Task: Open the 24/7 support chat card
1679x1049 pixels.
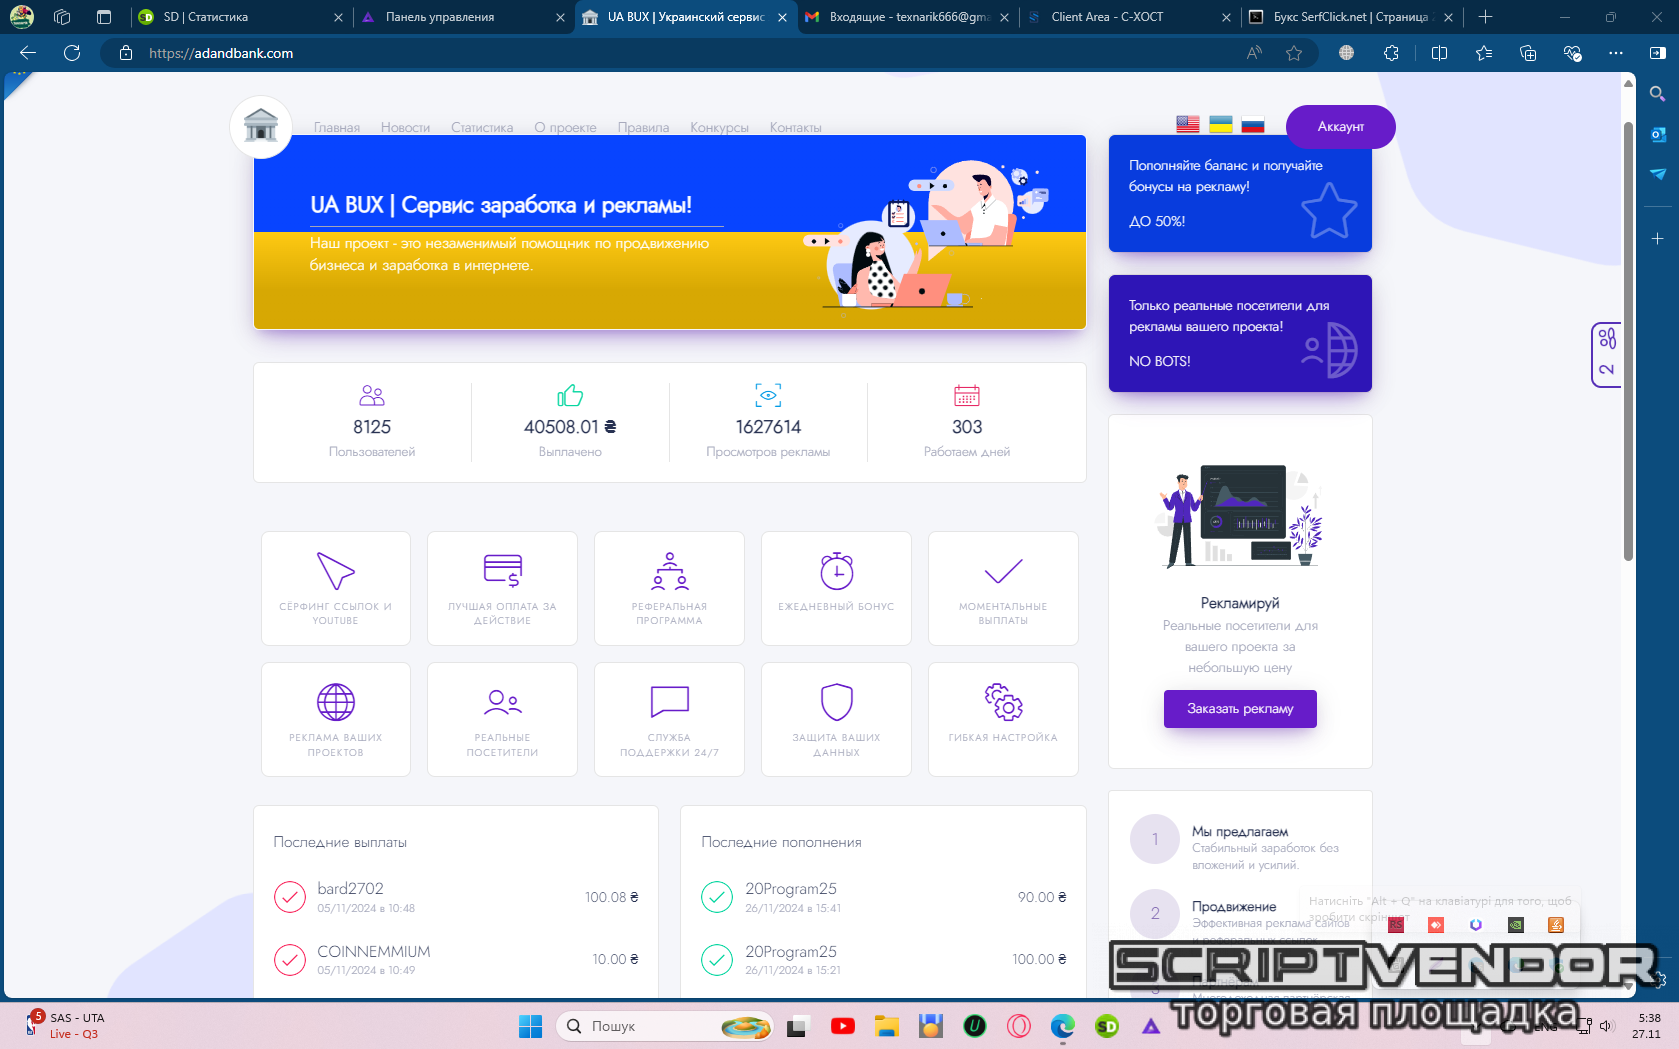Action: [x=669, y=719]
